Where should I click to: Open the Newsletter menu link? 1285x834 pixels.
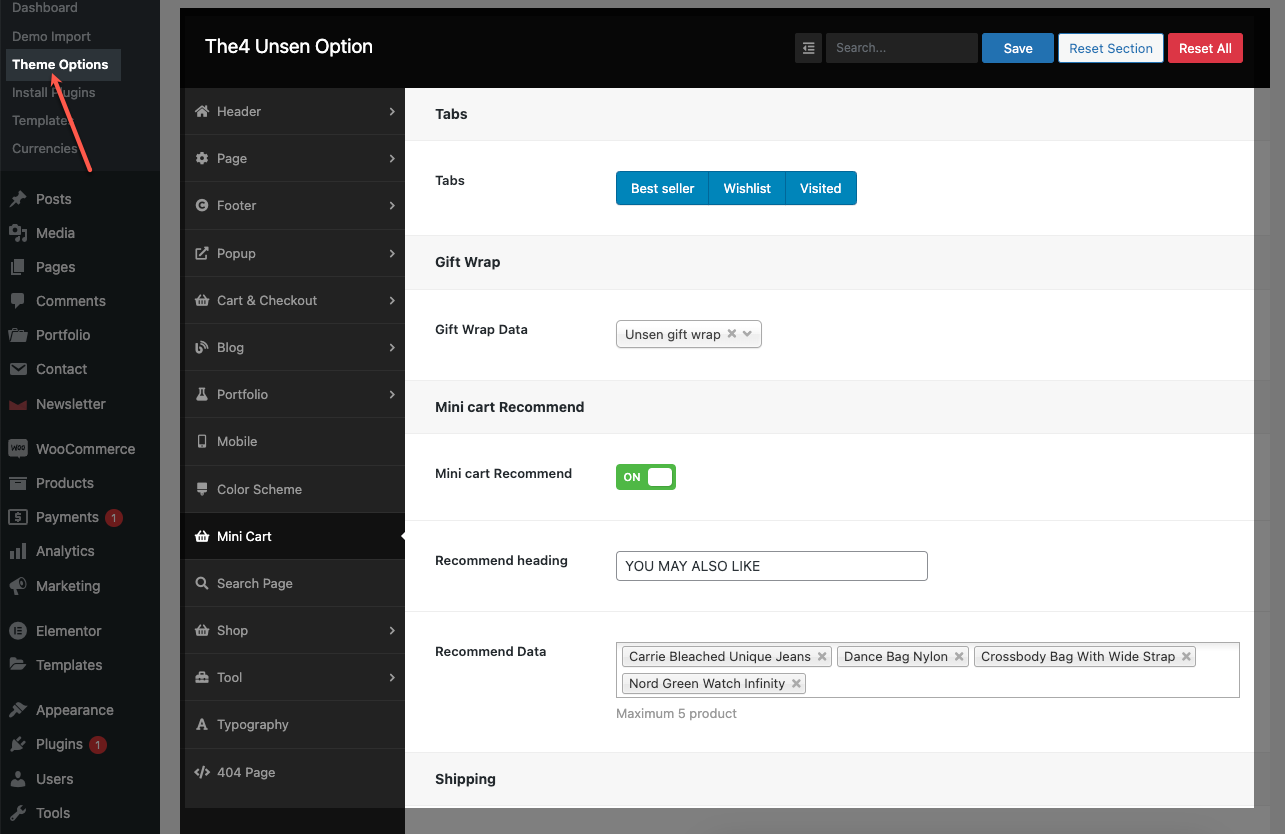pos(71,404)
